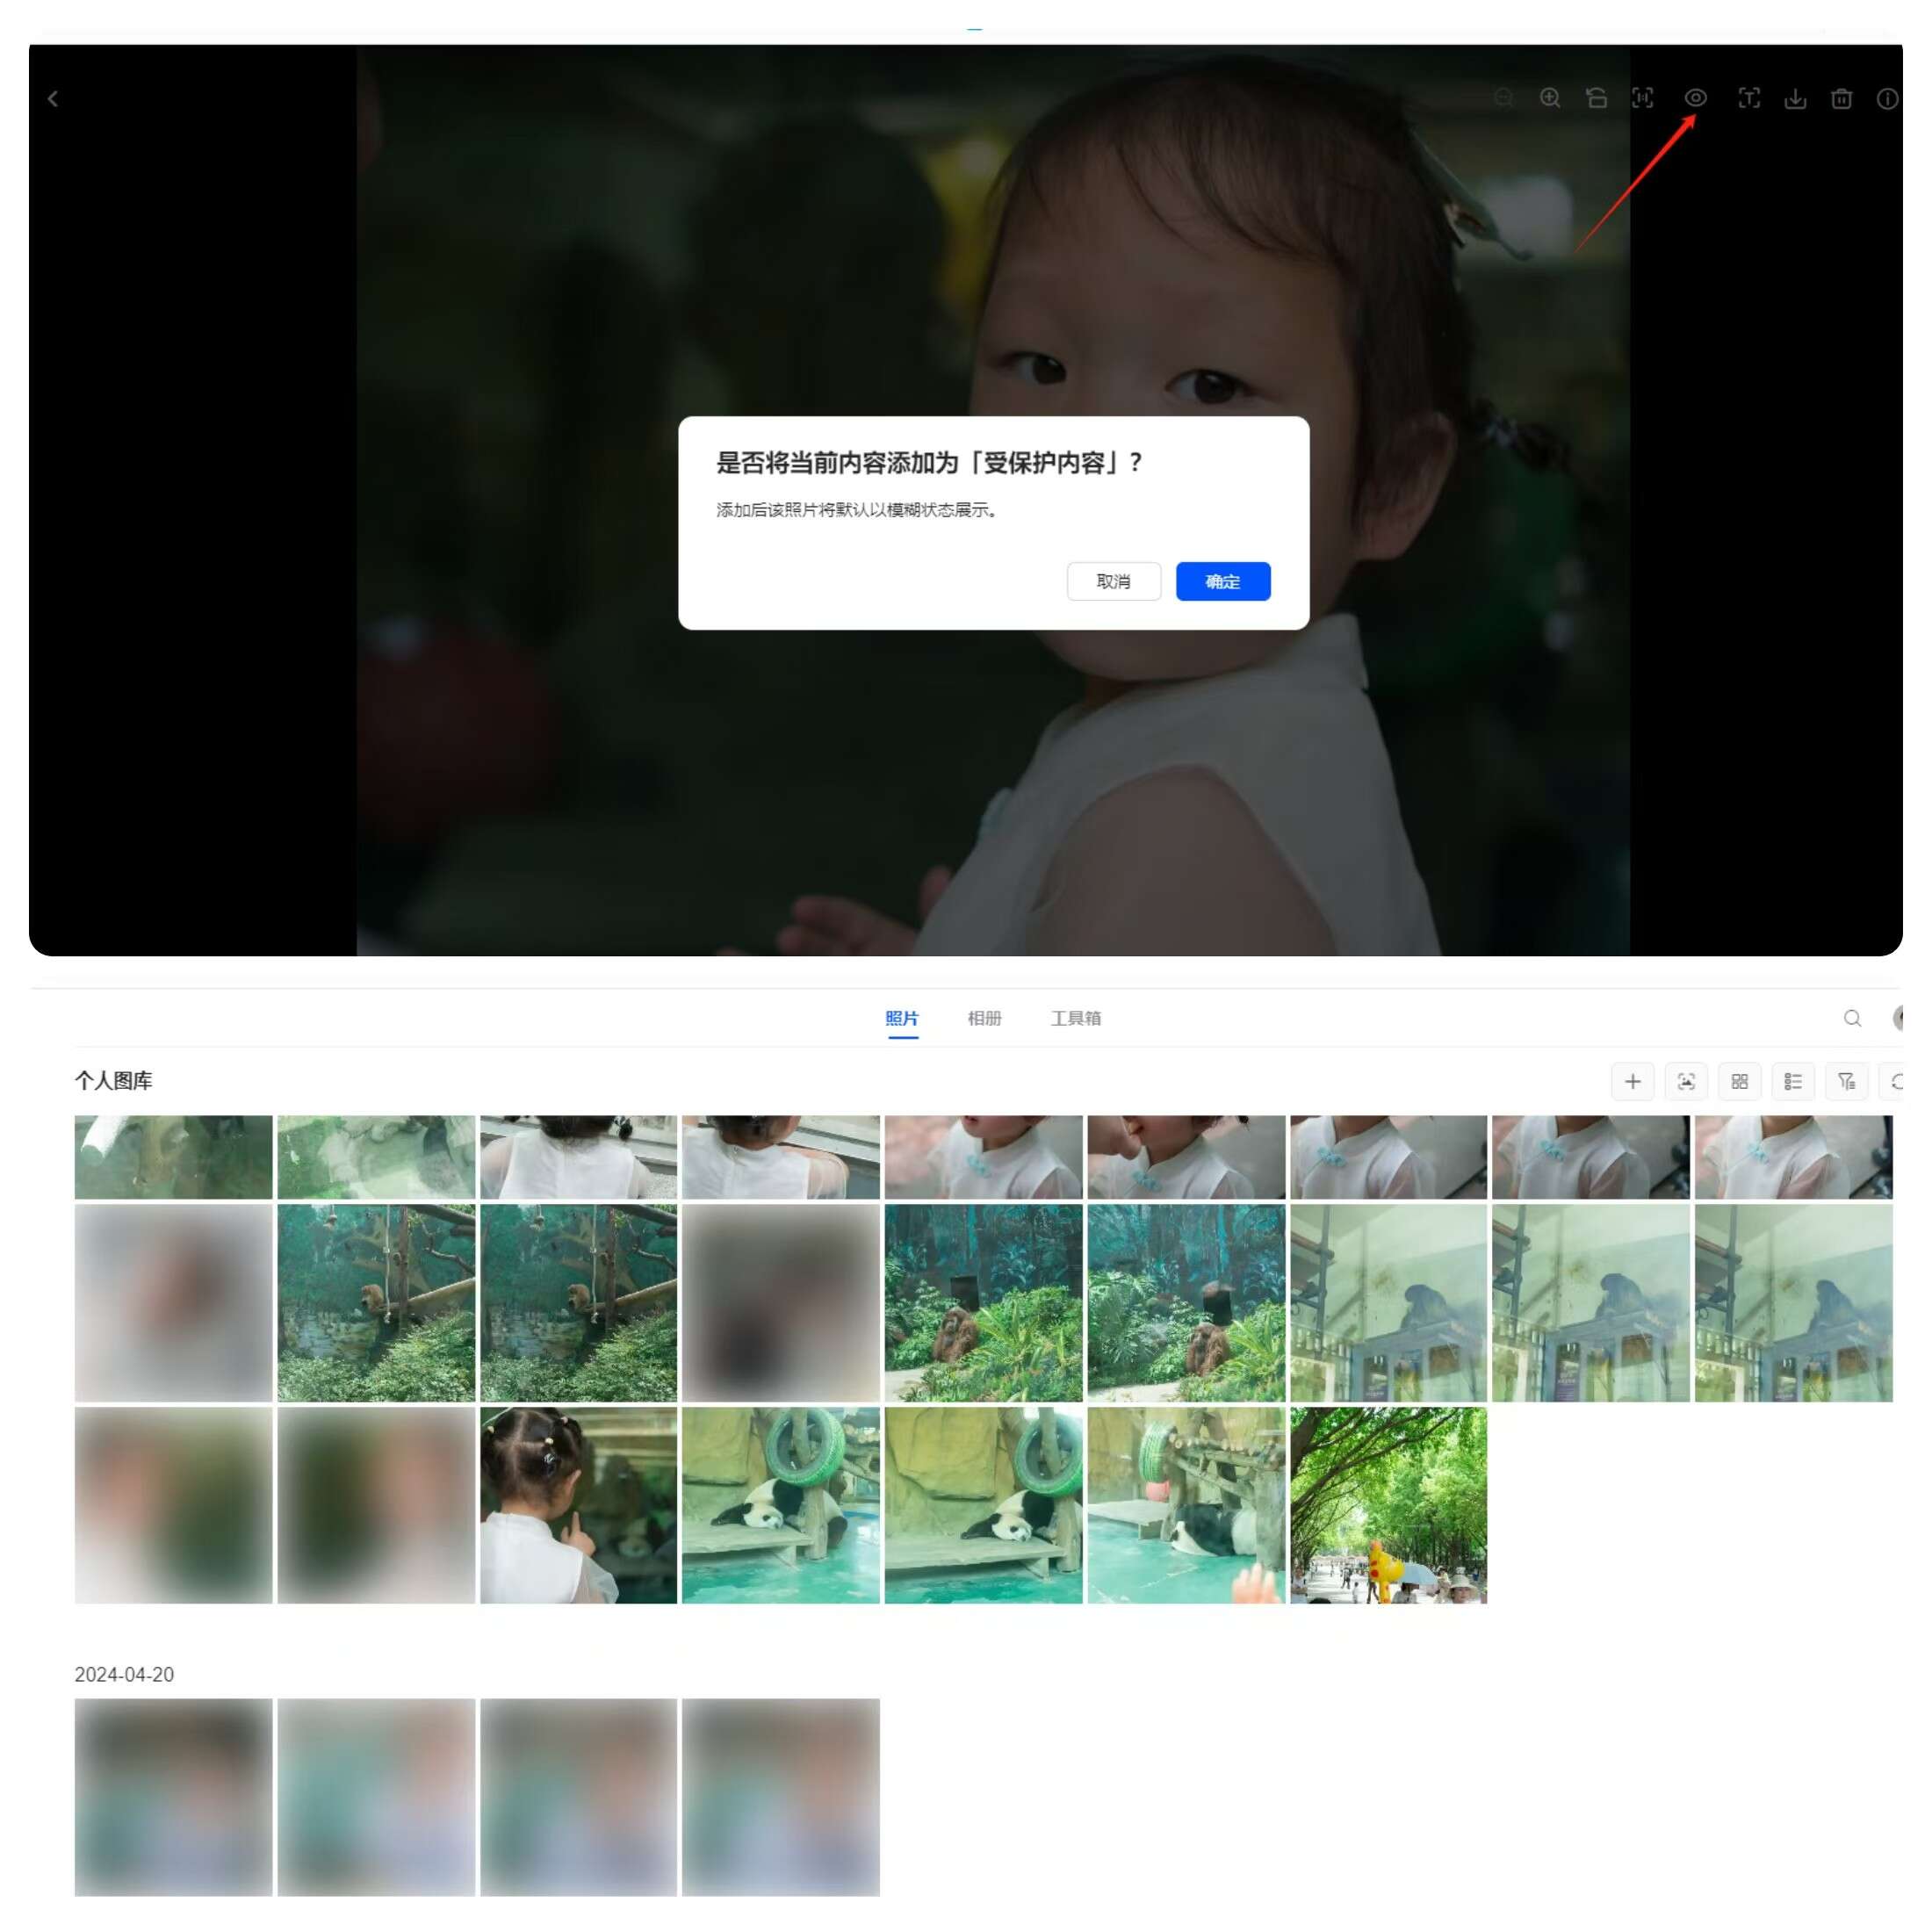
Task: Open the 相册 tab
Action: coord(984,1018)
